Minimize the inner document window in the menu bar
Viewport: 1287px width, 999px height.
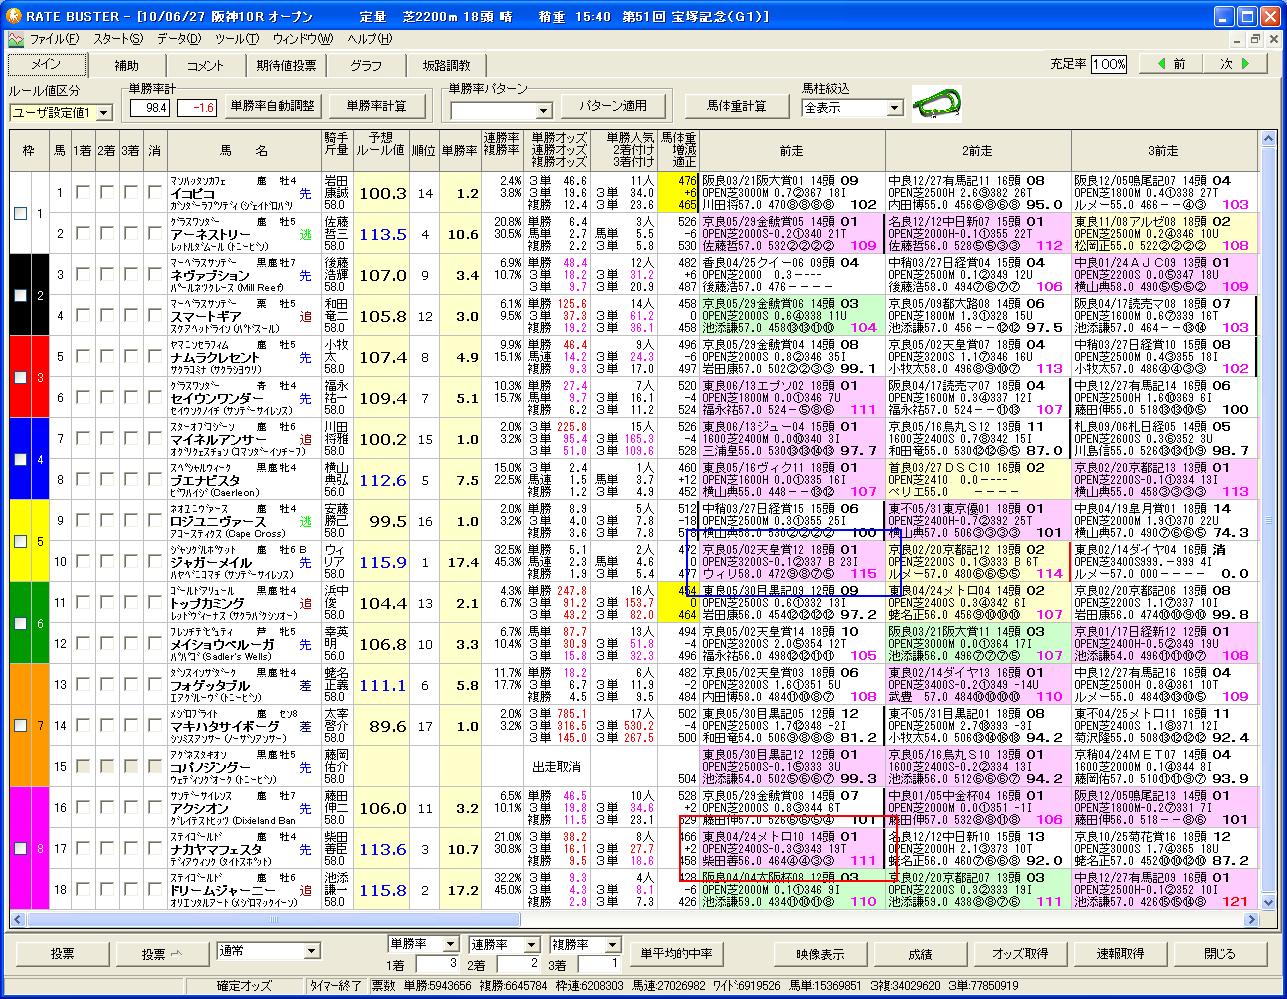1236,39
